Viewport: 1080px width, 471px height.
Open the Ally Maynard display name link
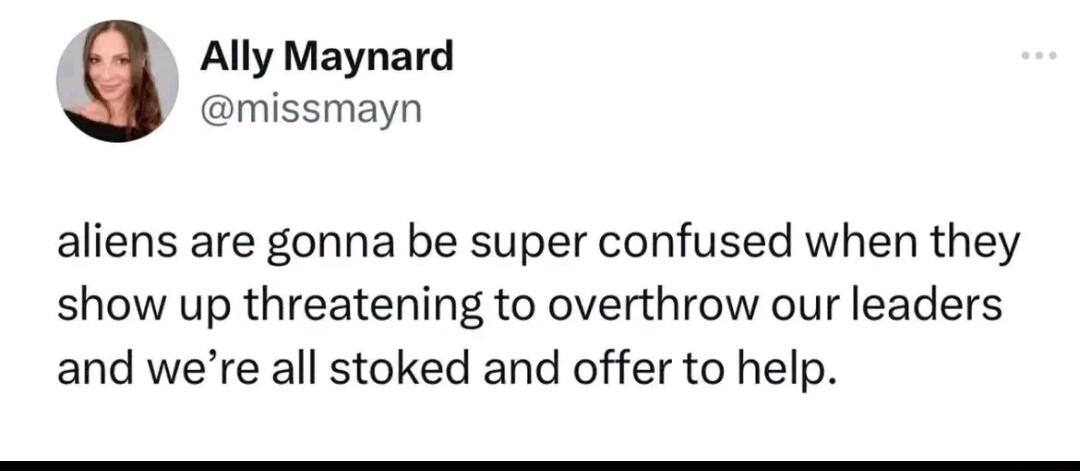326,57
